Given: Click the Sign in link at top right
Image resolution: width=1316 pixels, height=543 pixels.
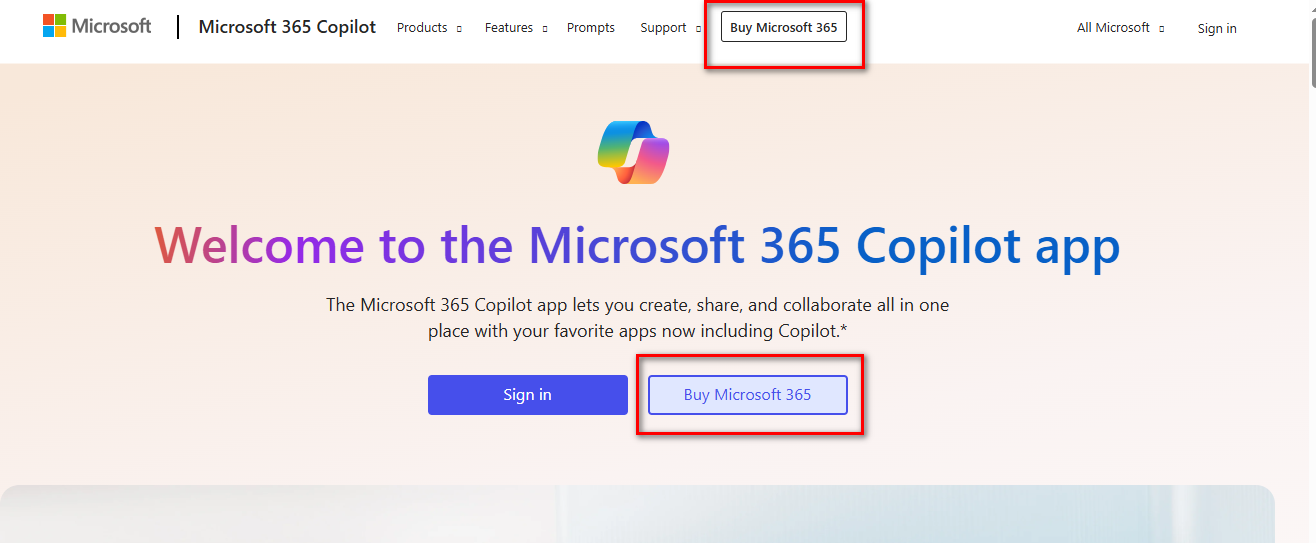Looking at the screenshot, I should 1217,29.
